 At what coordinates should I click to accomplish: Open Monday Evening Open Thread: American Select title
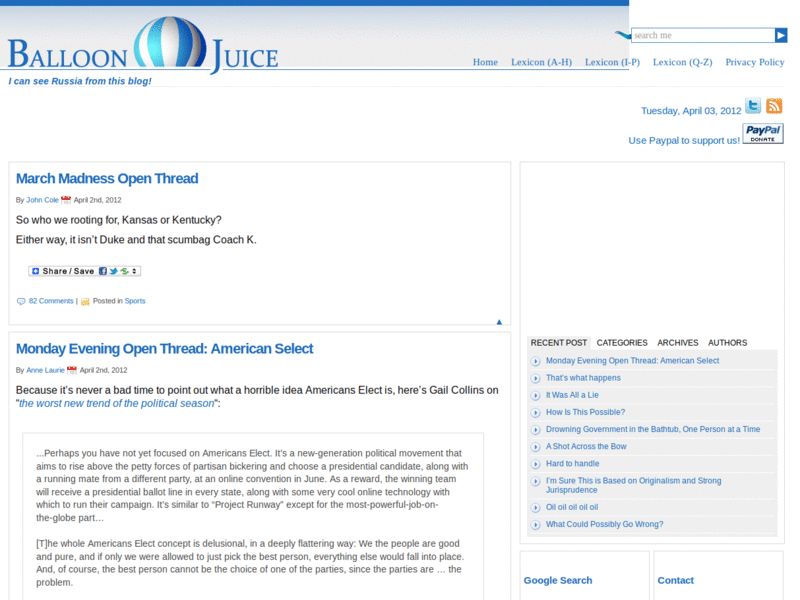point(164,348)
